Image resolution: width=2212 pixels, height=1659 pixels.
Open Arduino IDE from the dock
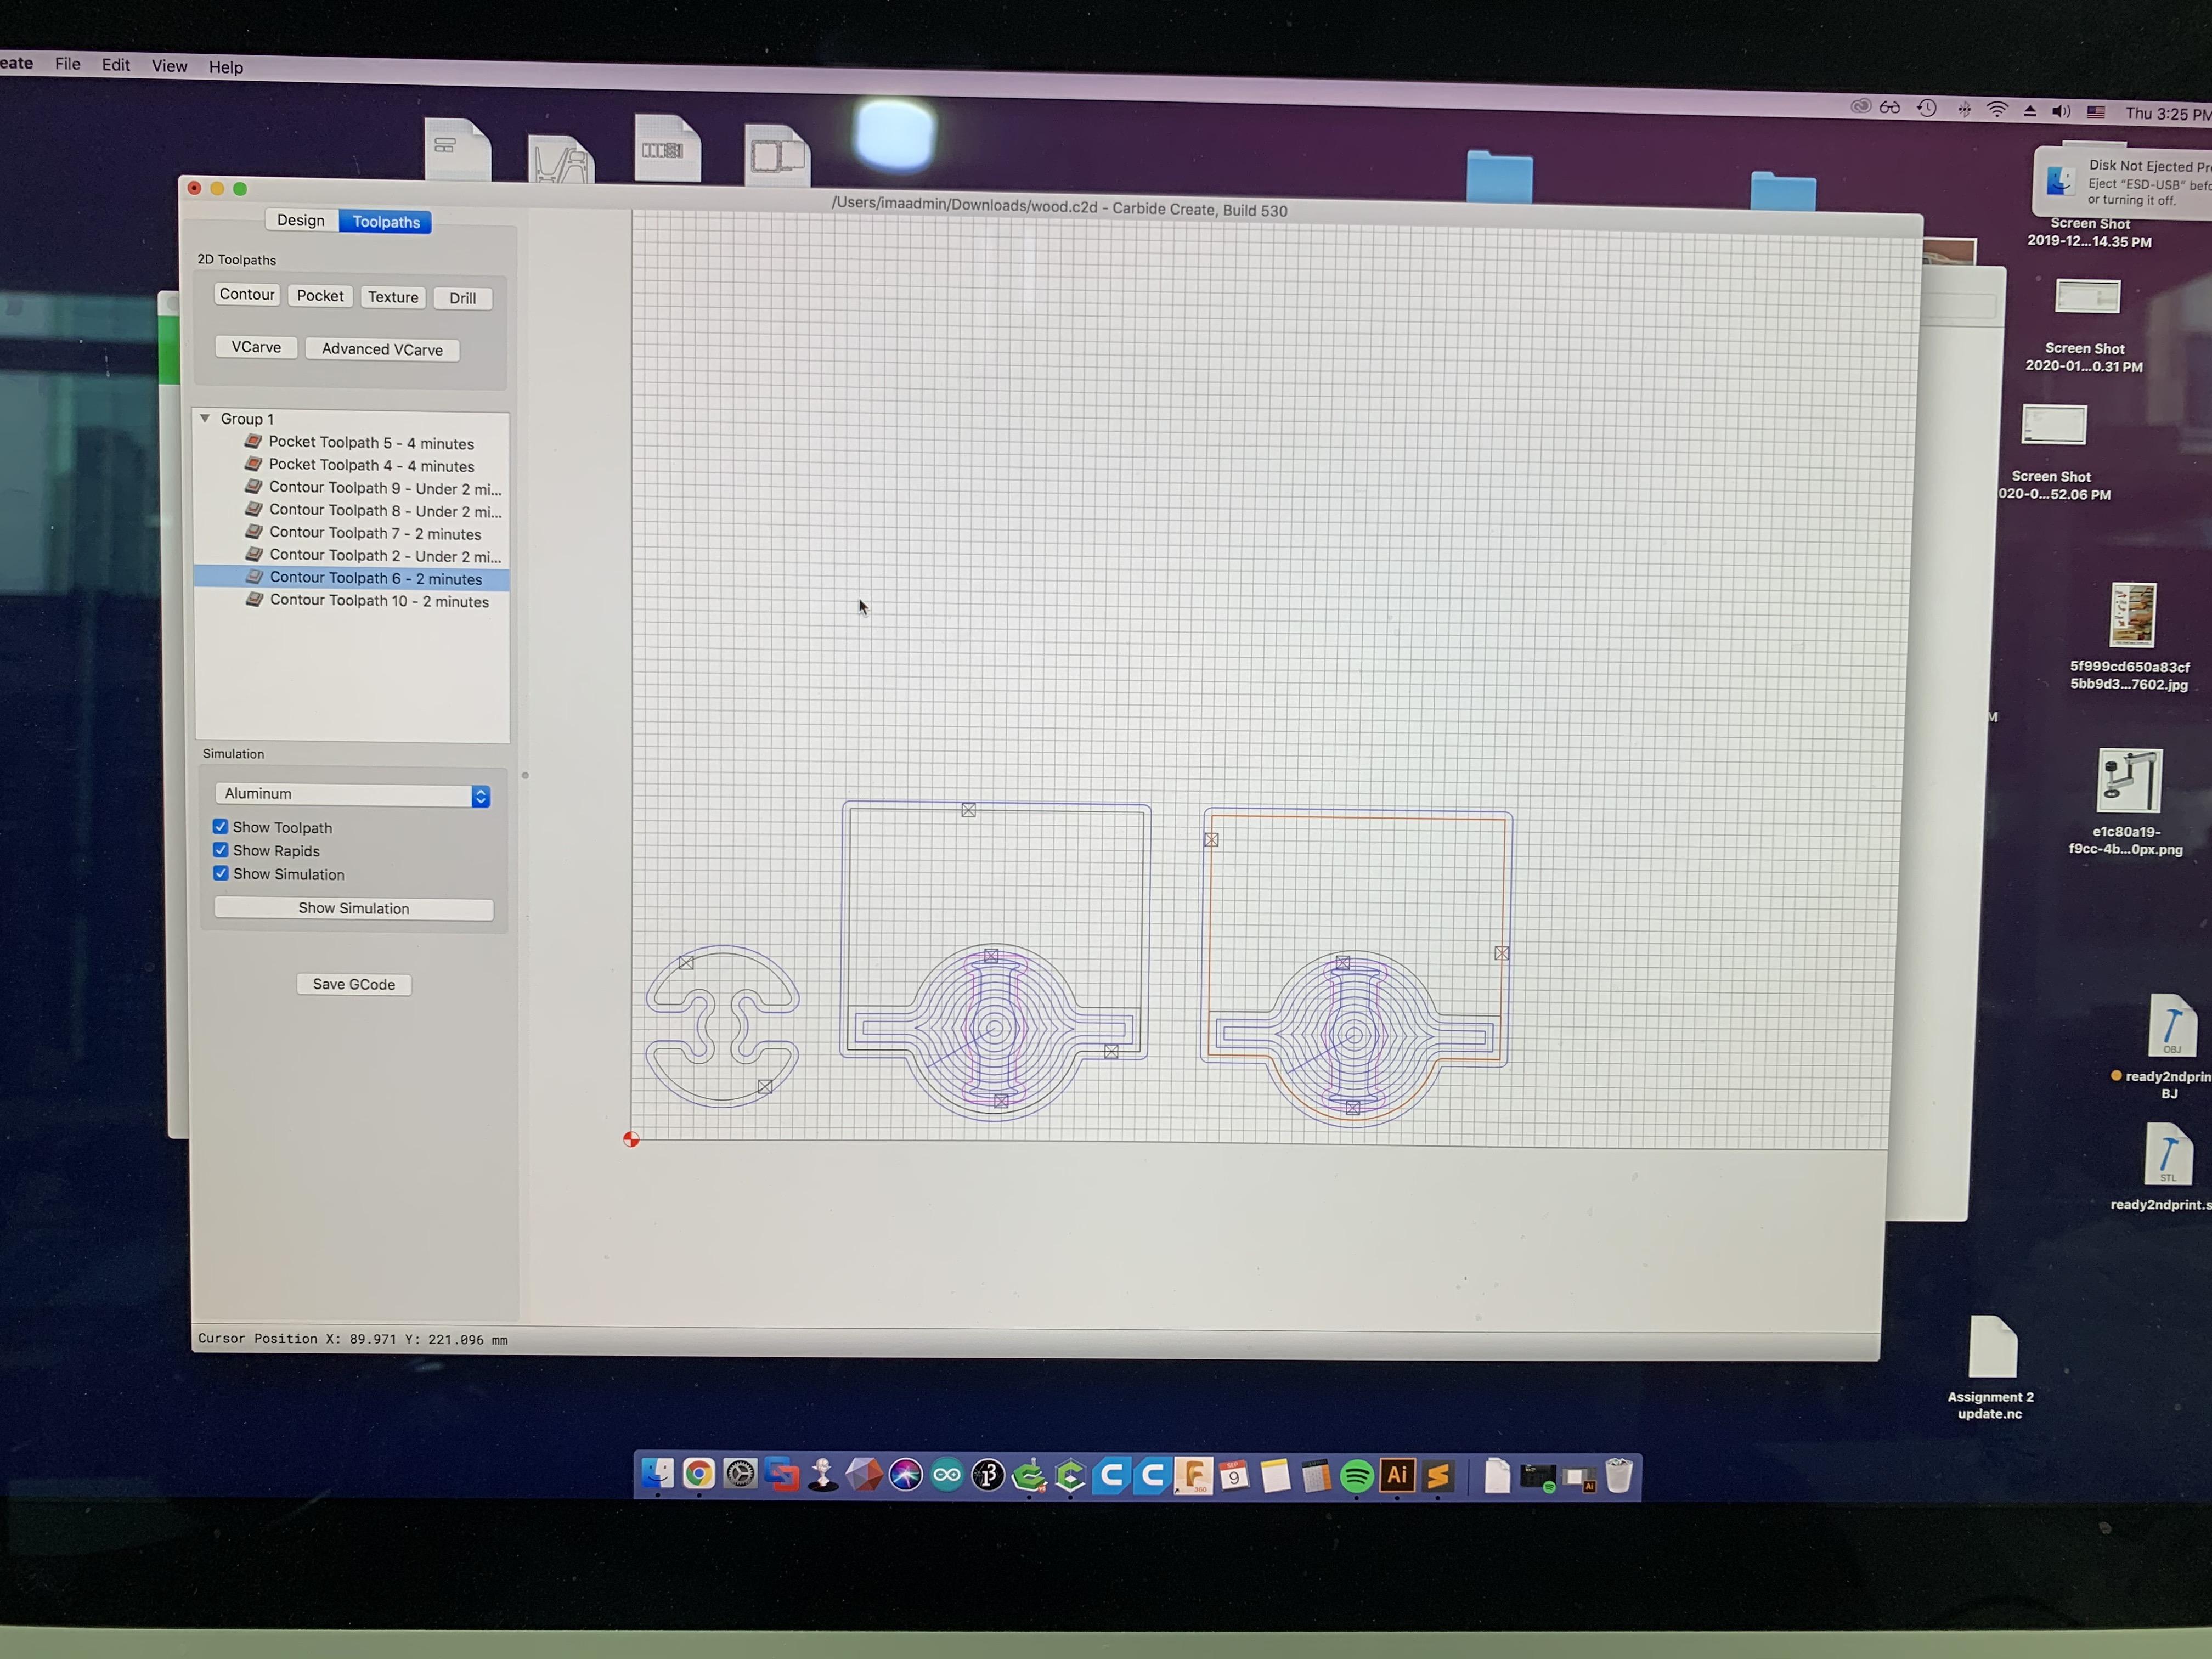pos(946,1475)
